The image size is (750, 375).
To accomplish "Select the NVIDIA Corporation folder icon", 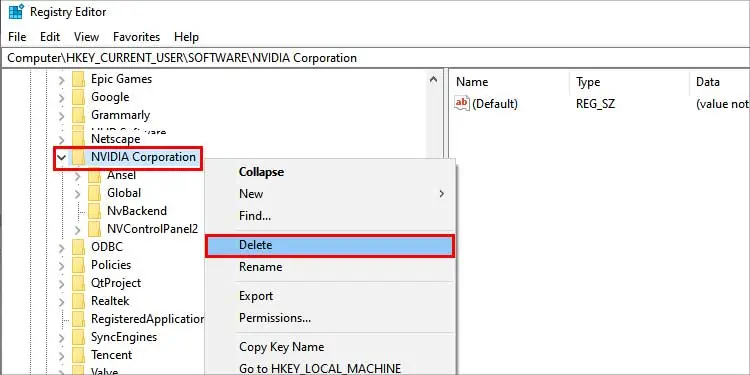I will tap(78, 157).
